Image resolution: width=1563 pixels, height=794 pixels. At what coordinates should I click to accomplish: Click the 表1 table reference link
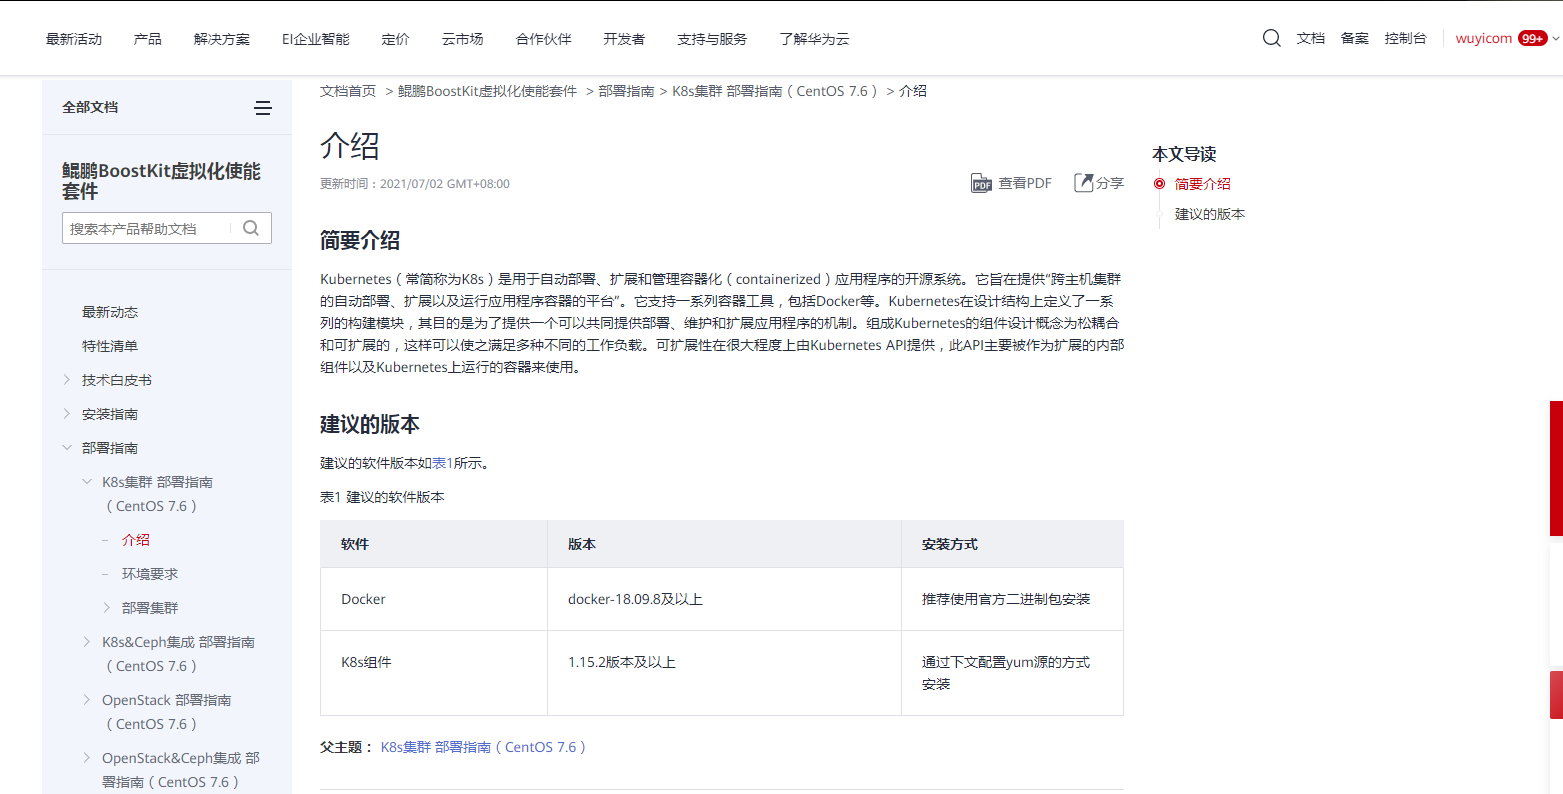[443, 463]
